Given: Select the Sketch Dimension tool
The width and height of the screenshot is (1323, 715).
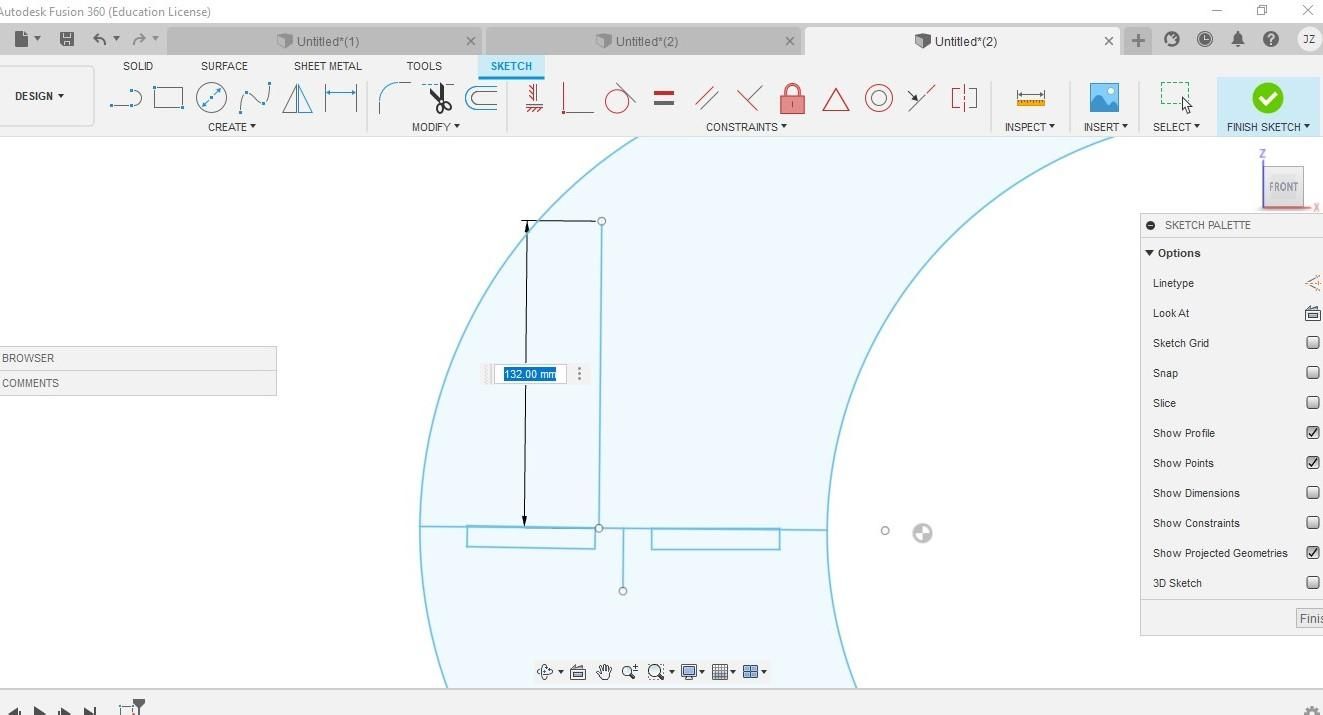Looking at the screenshot, I should (x=340, y=98).
